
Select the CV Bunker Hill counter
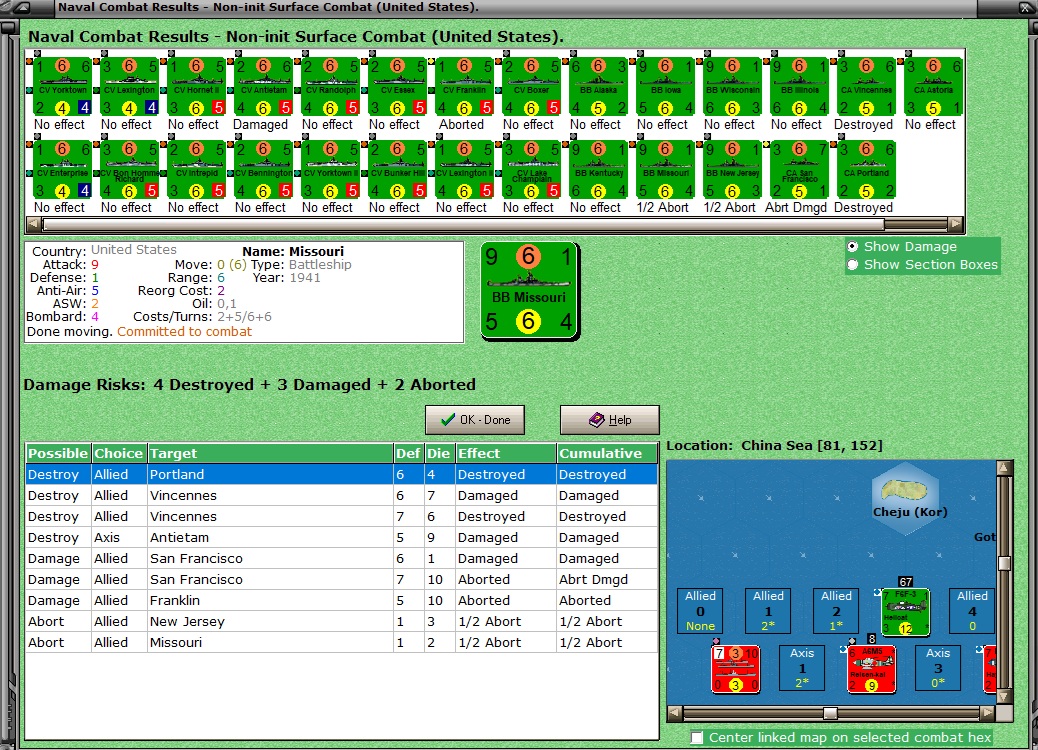(397, 170)
